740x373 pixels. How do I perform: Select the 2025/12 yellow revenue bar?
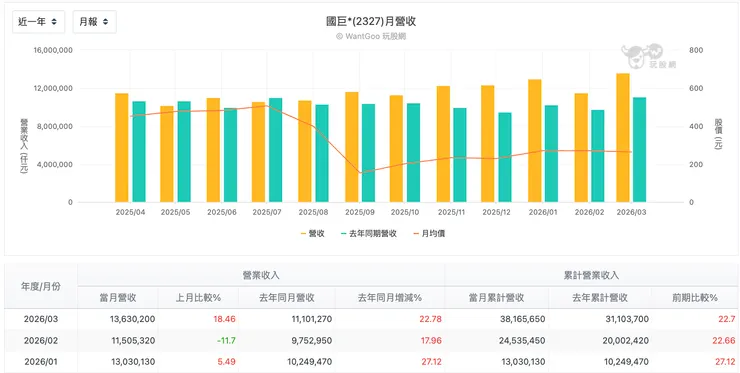point(488,144)
